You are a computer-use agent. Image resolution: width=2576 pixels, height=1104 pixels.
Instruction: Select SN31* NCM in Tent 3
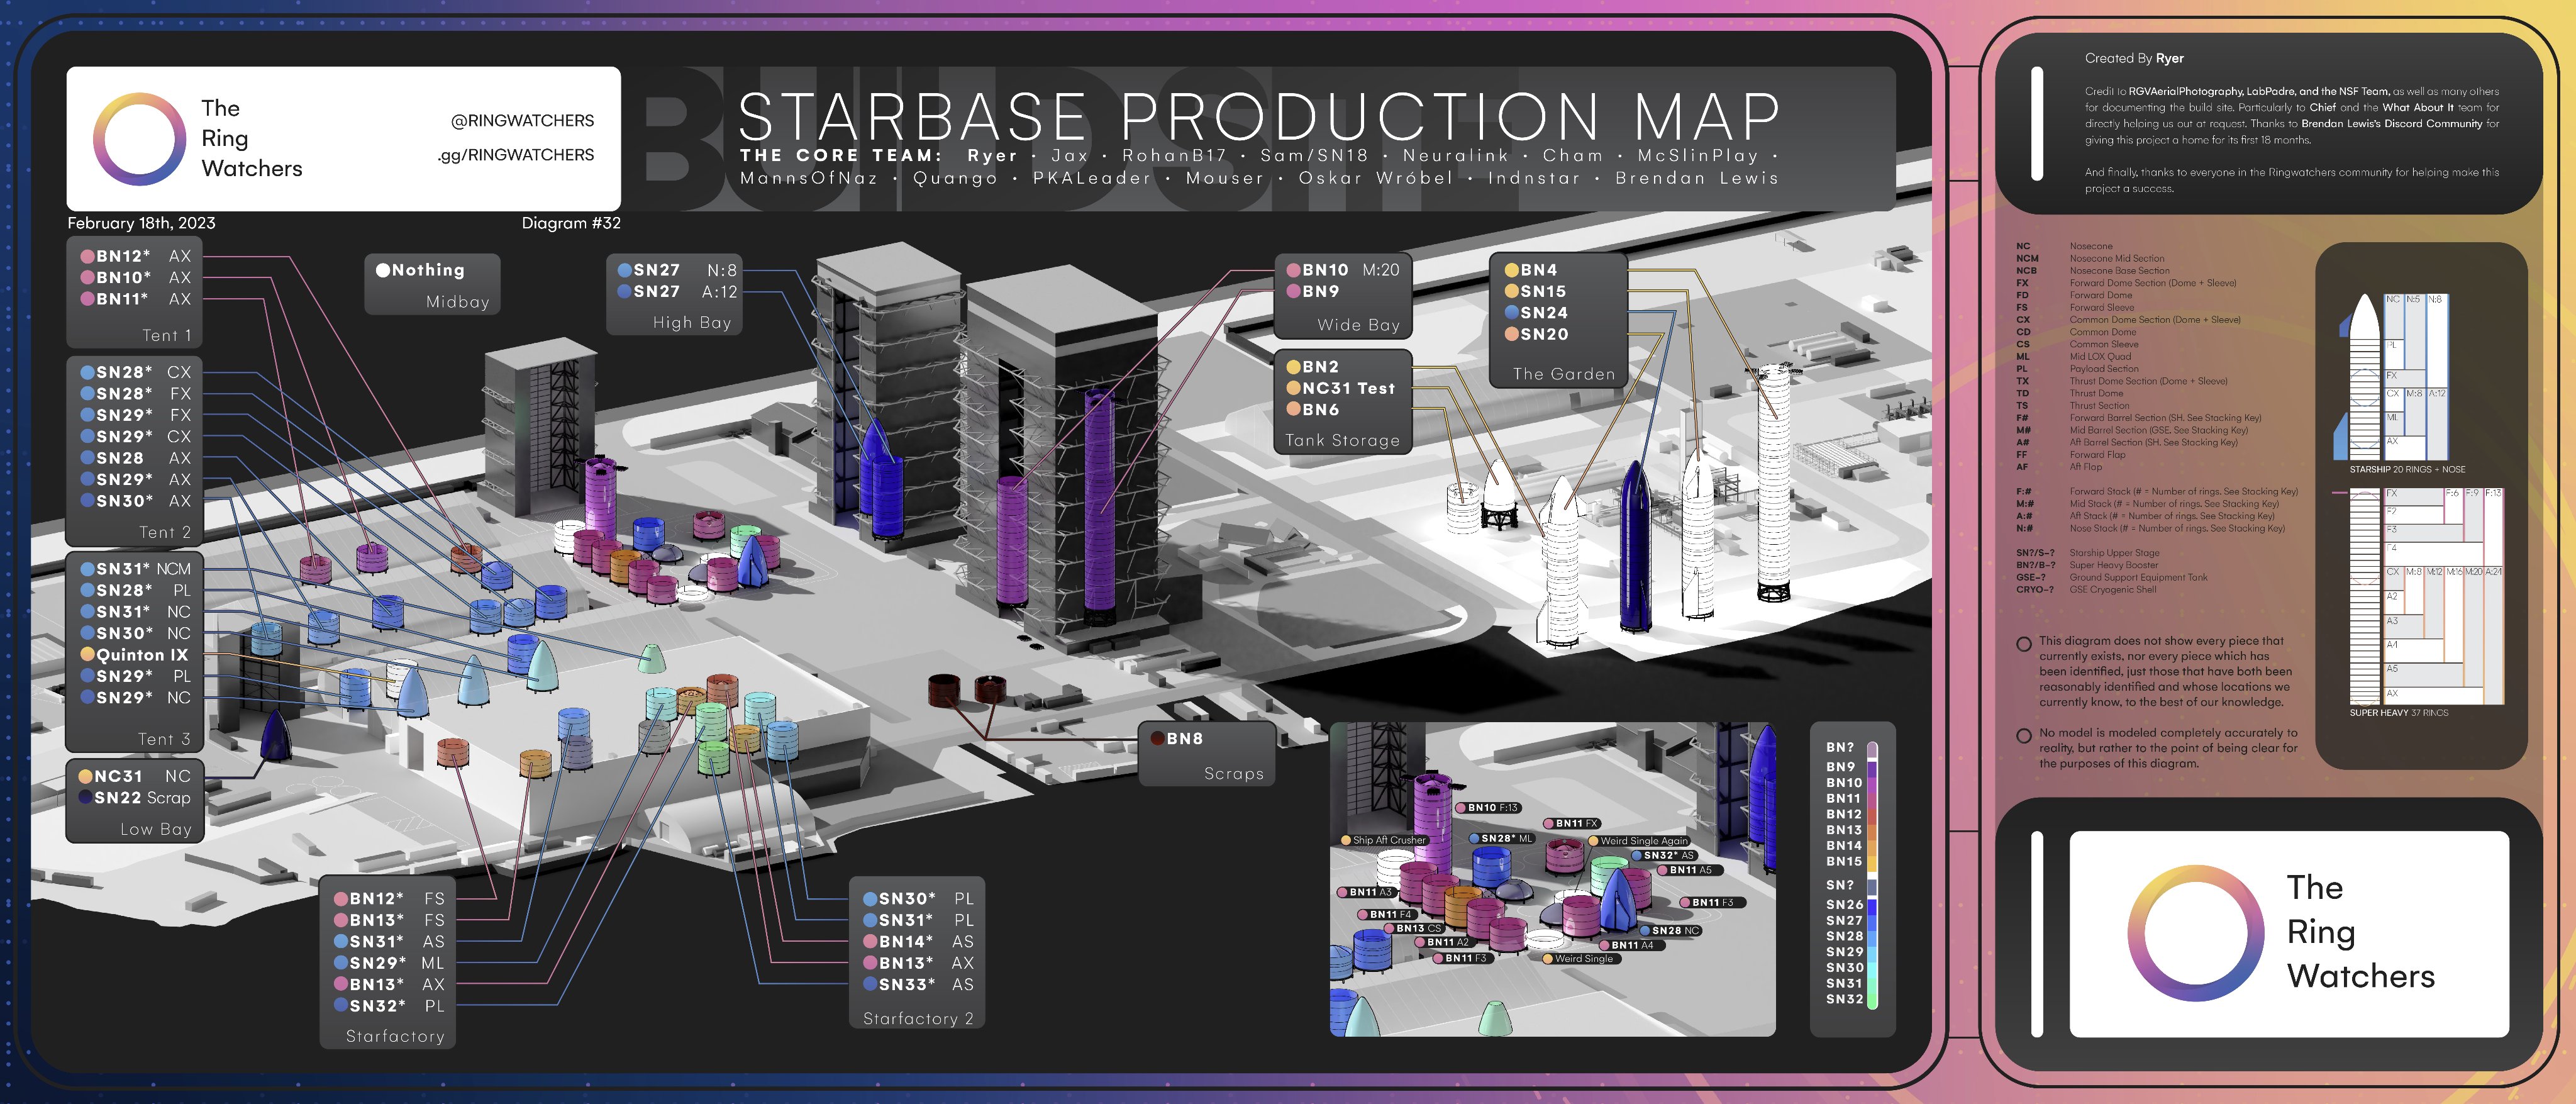[x=135, y=569]
